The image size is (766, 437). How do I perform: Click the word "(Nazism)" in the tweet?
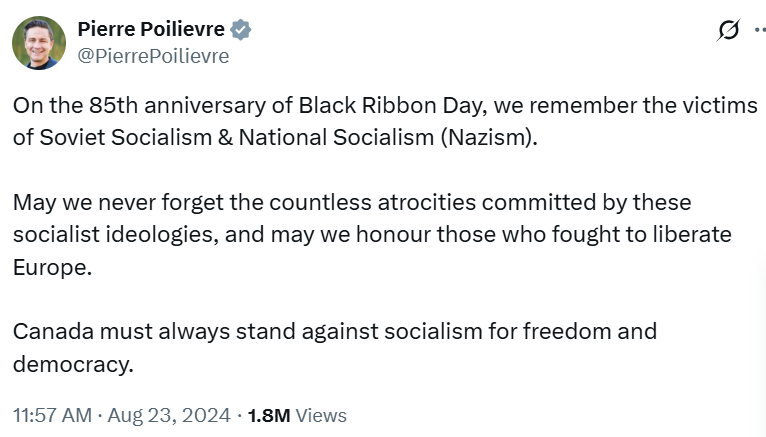tap(489, 137)
